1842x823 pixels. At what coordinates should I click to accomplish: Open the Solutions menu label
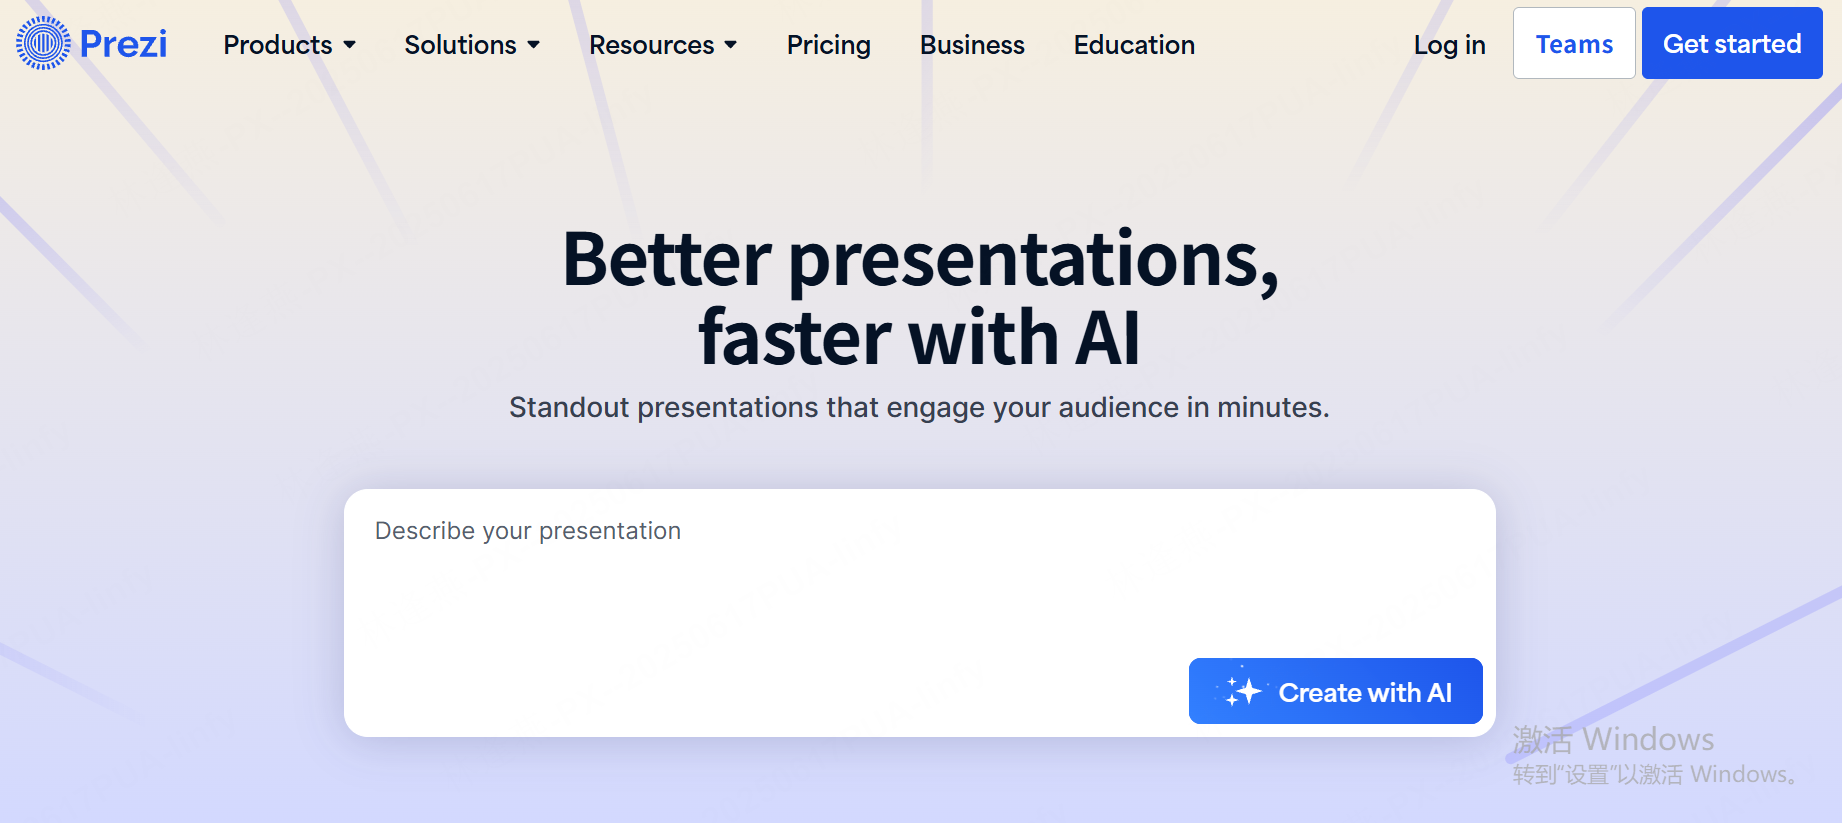pyautogui.click(x=460, y=45)
